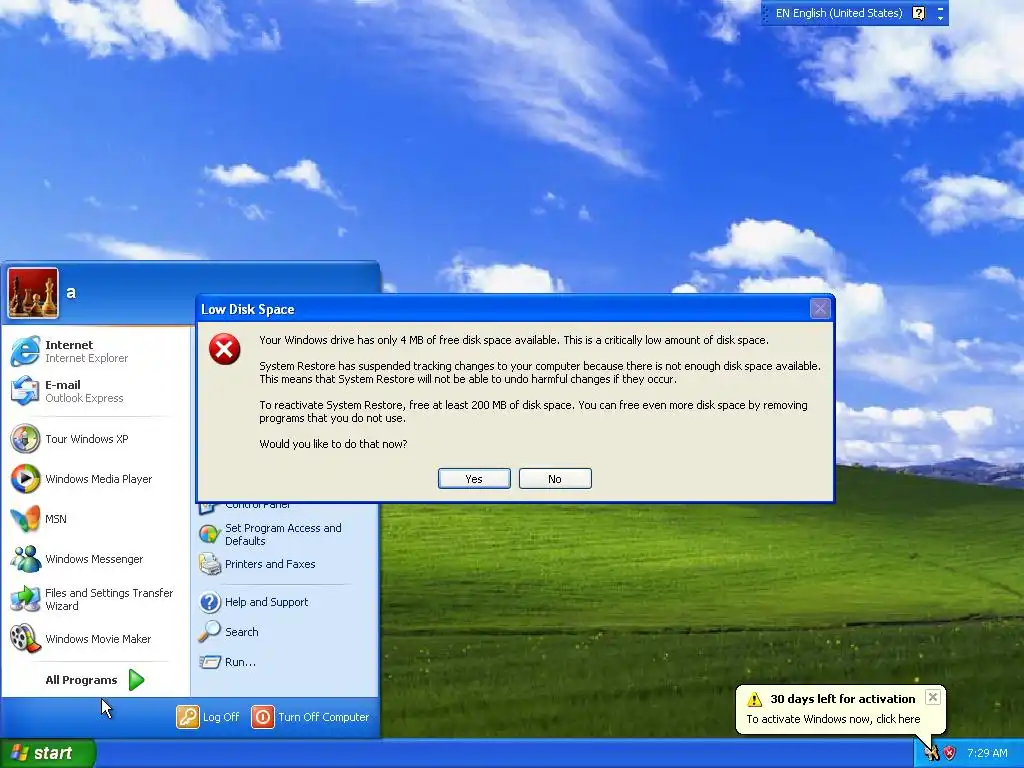
Task: Launch Outlook Express E-mail icon
Action: click(x=25, y=391)
